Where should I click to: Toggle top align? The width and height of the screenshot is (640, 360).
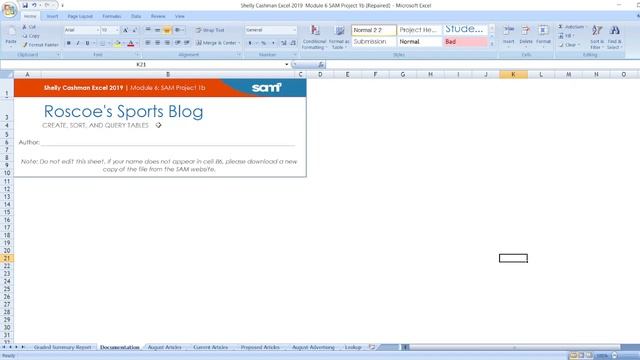tap(148, 30)
